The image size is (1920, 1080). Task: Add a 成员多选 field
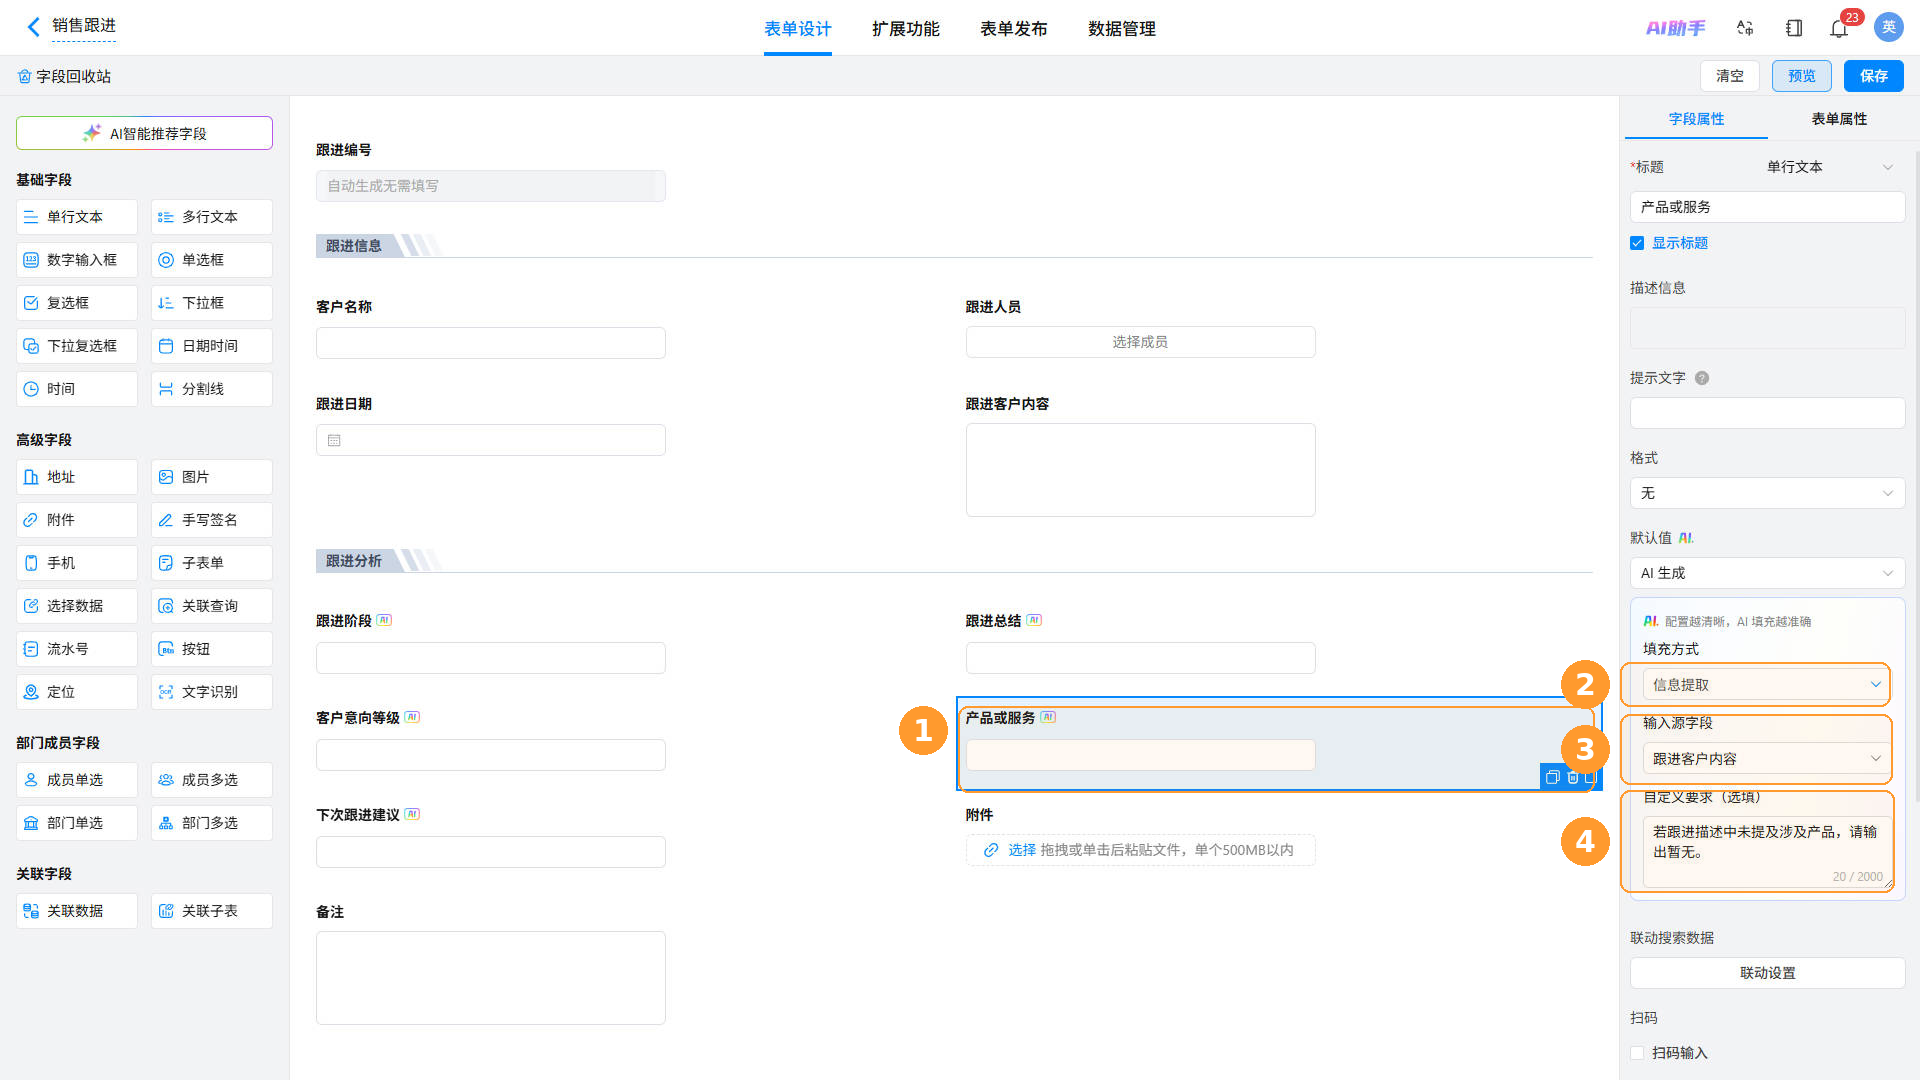pyautogui.click(x=212, y=780)
